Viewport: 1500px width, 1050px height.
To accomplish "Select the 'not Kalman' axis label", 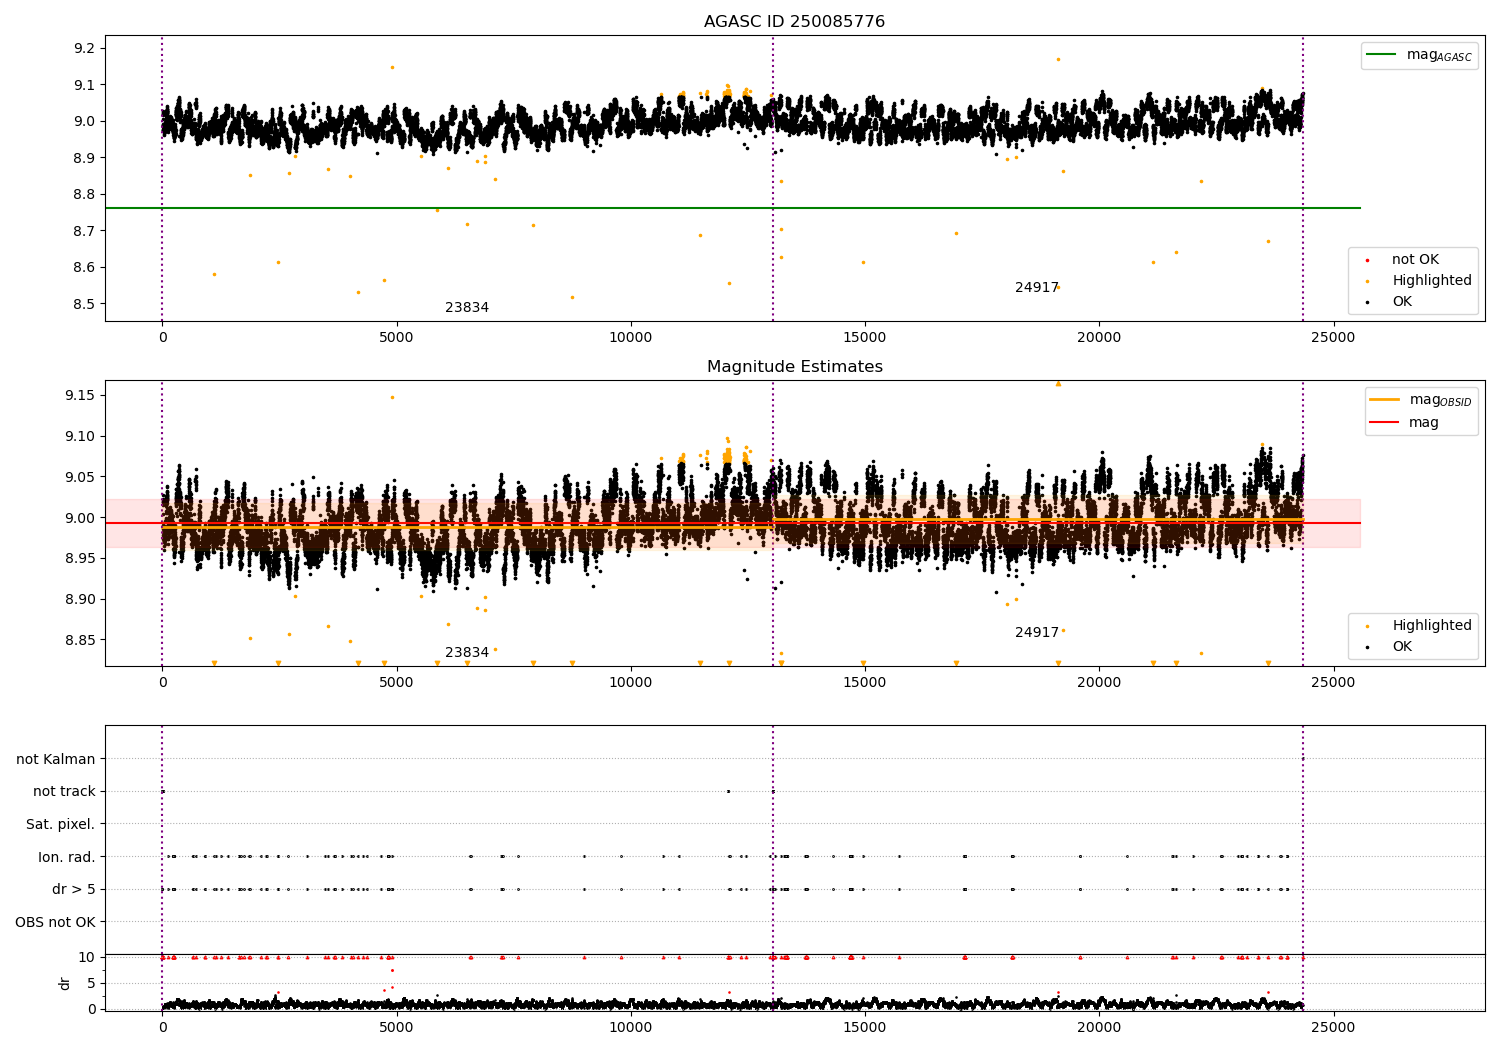I will (x=55, y=759).
